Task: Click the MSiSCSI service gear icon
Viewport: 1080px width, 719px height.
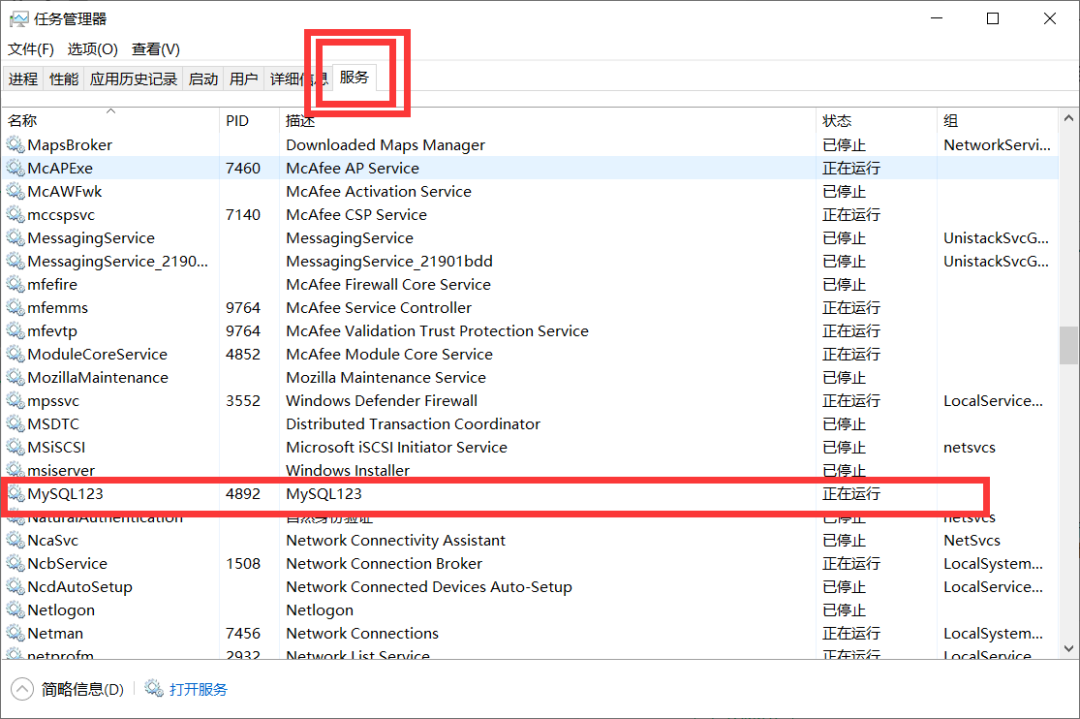Action: pyautogui.click(x=16, y=447)
